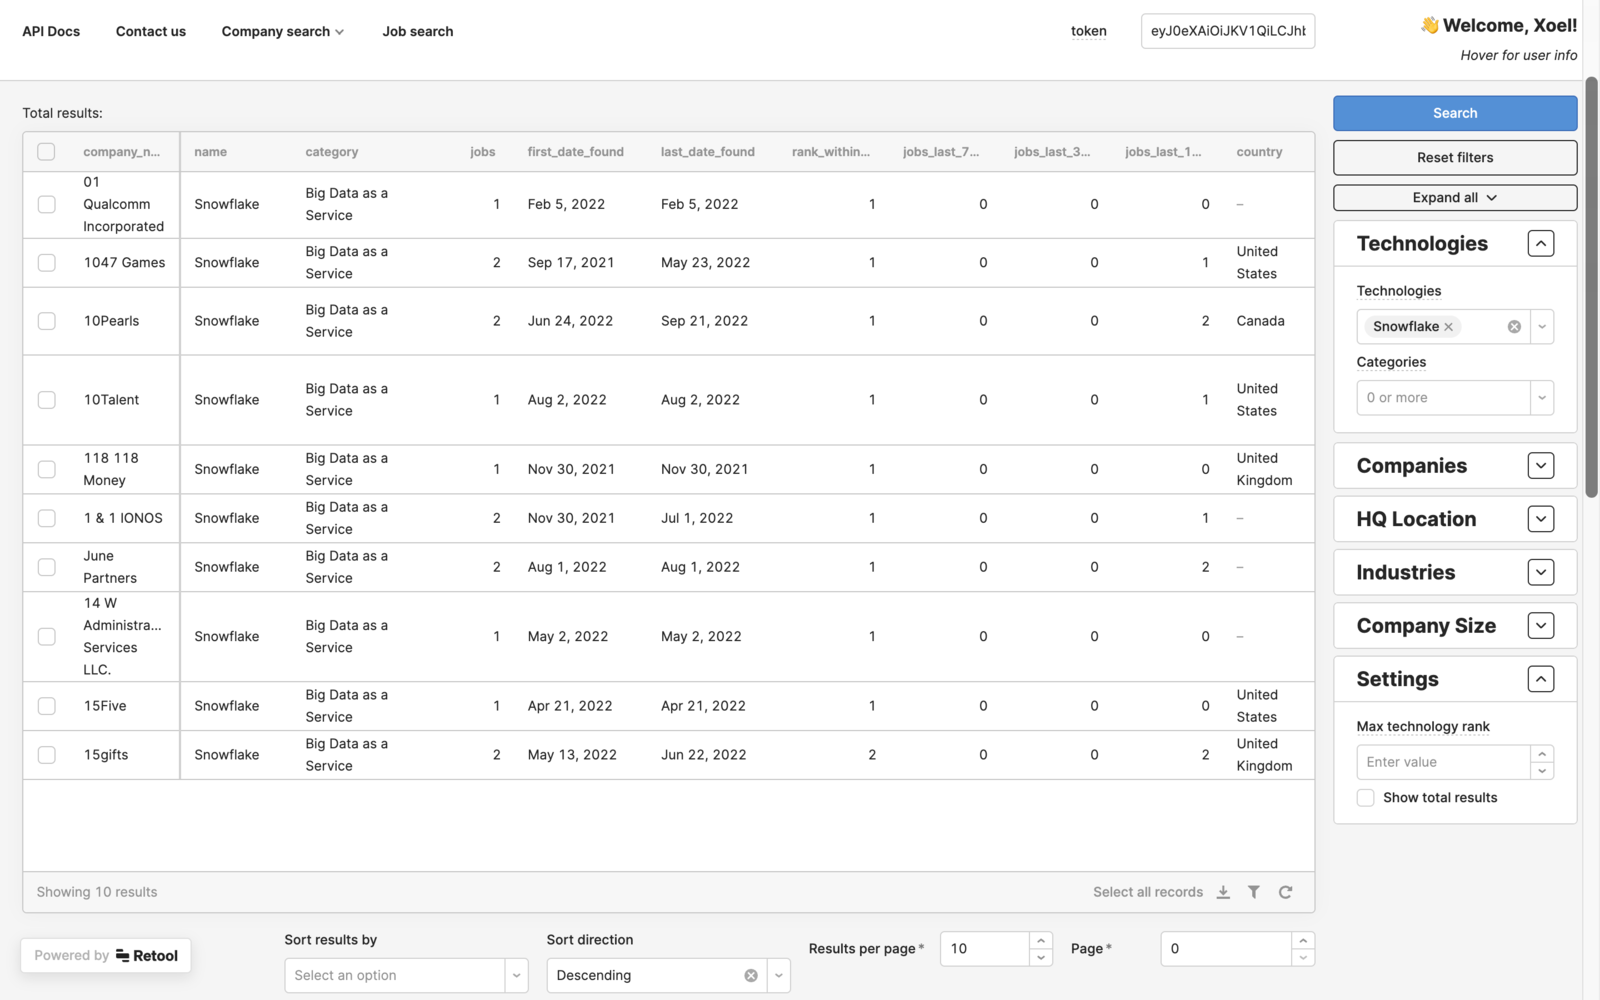This screenshot has height=1000, width=1600.
Task: Enable the Show total results checkbox
Action: coord(1365,798)
